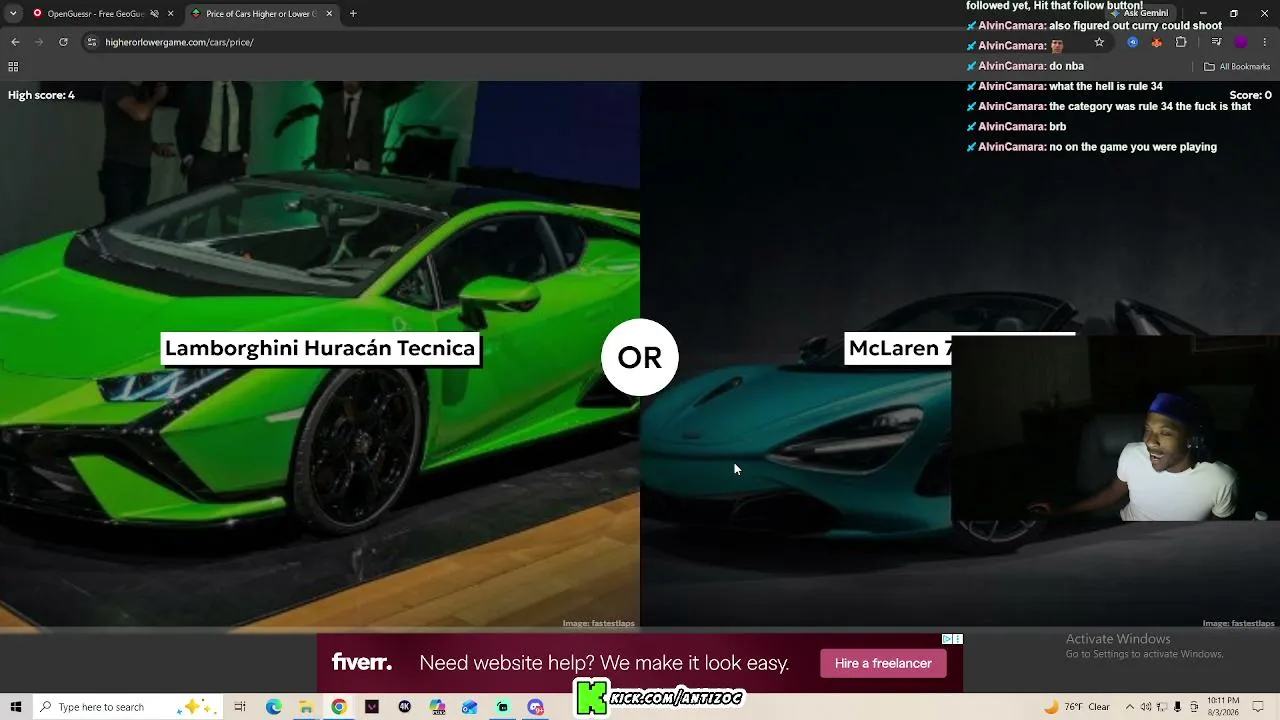The height and width of the screenshot is (720, 1280).
Task: Open the Chrome extensions puzzle icon
Action: pos(1181,42)
